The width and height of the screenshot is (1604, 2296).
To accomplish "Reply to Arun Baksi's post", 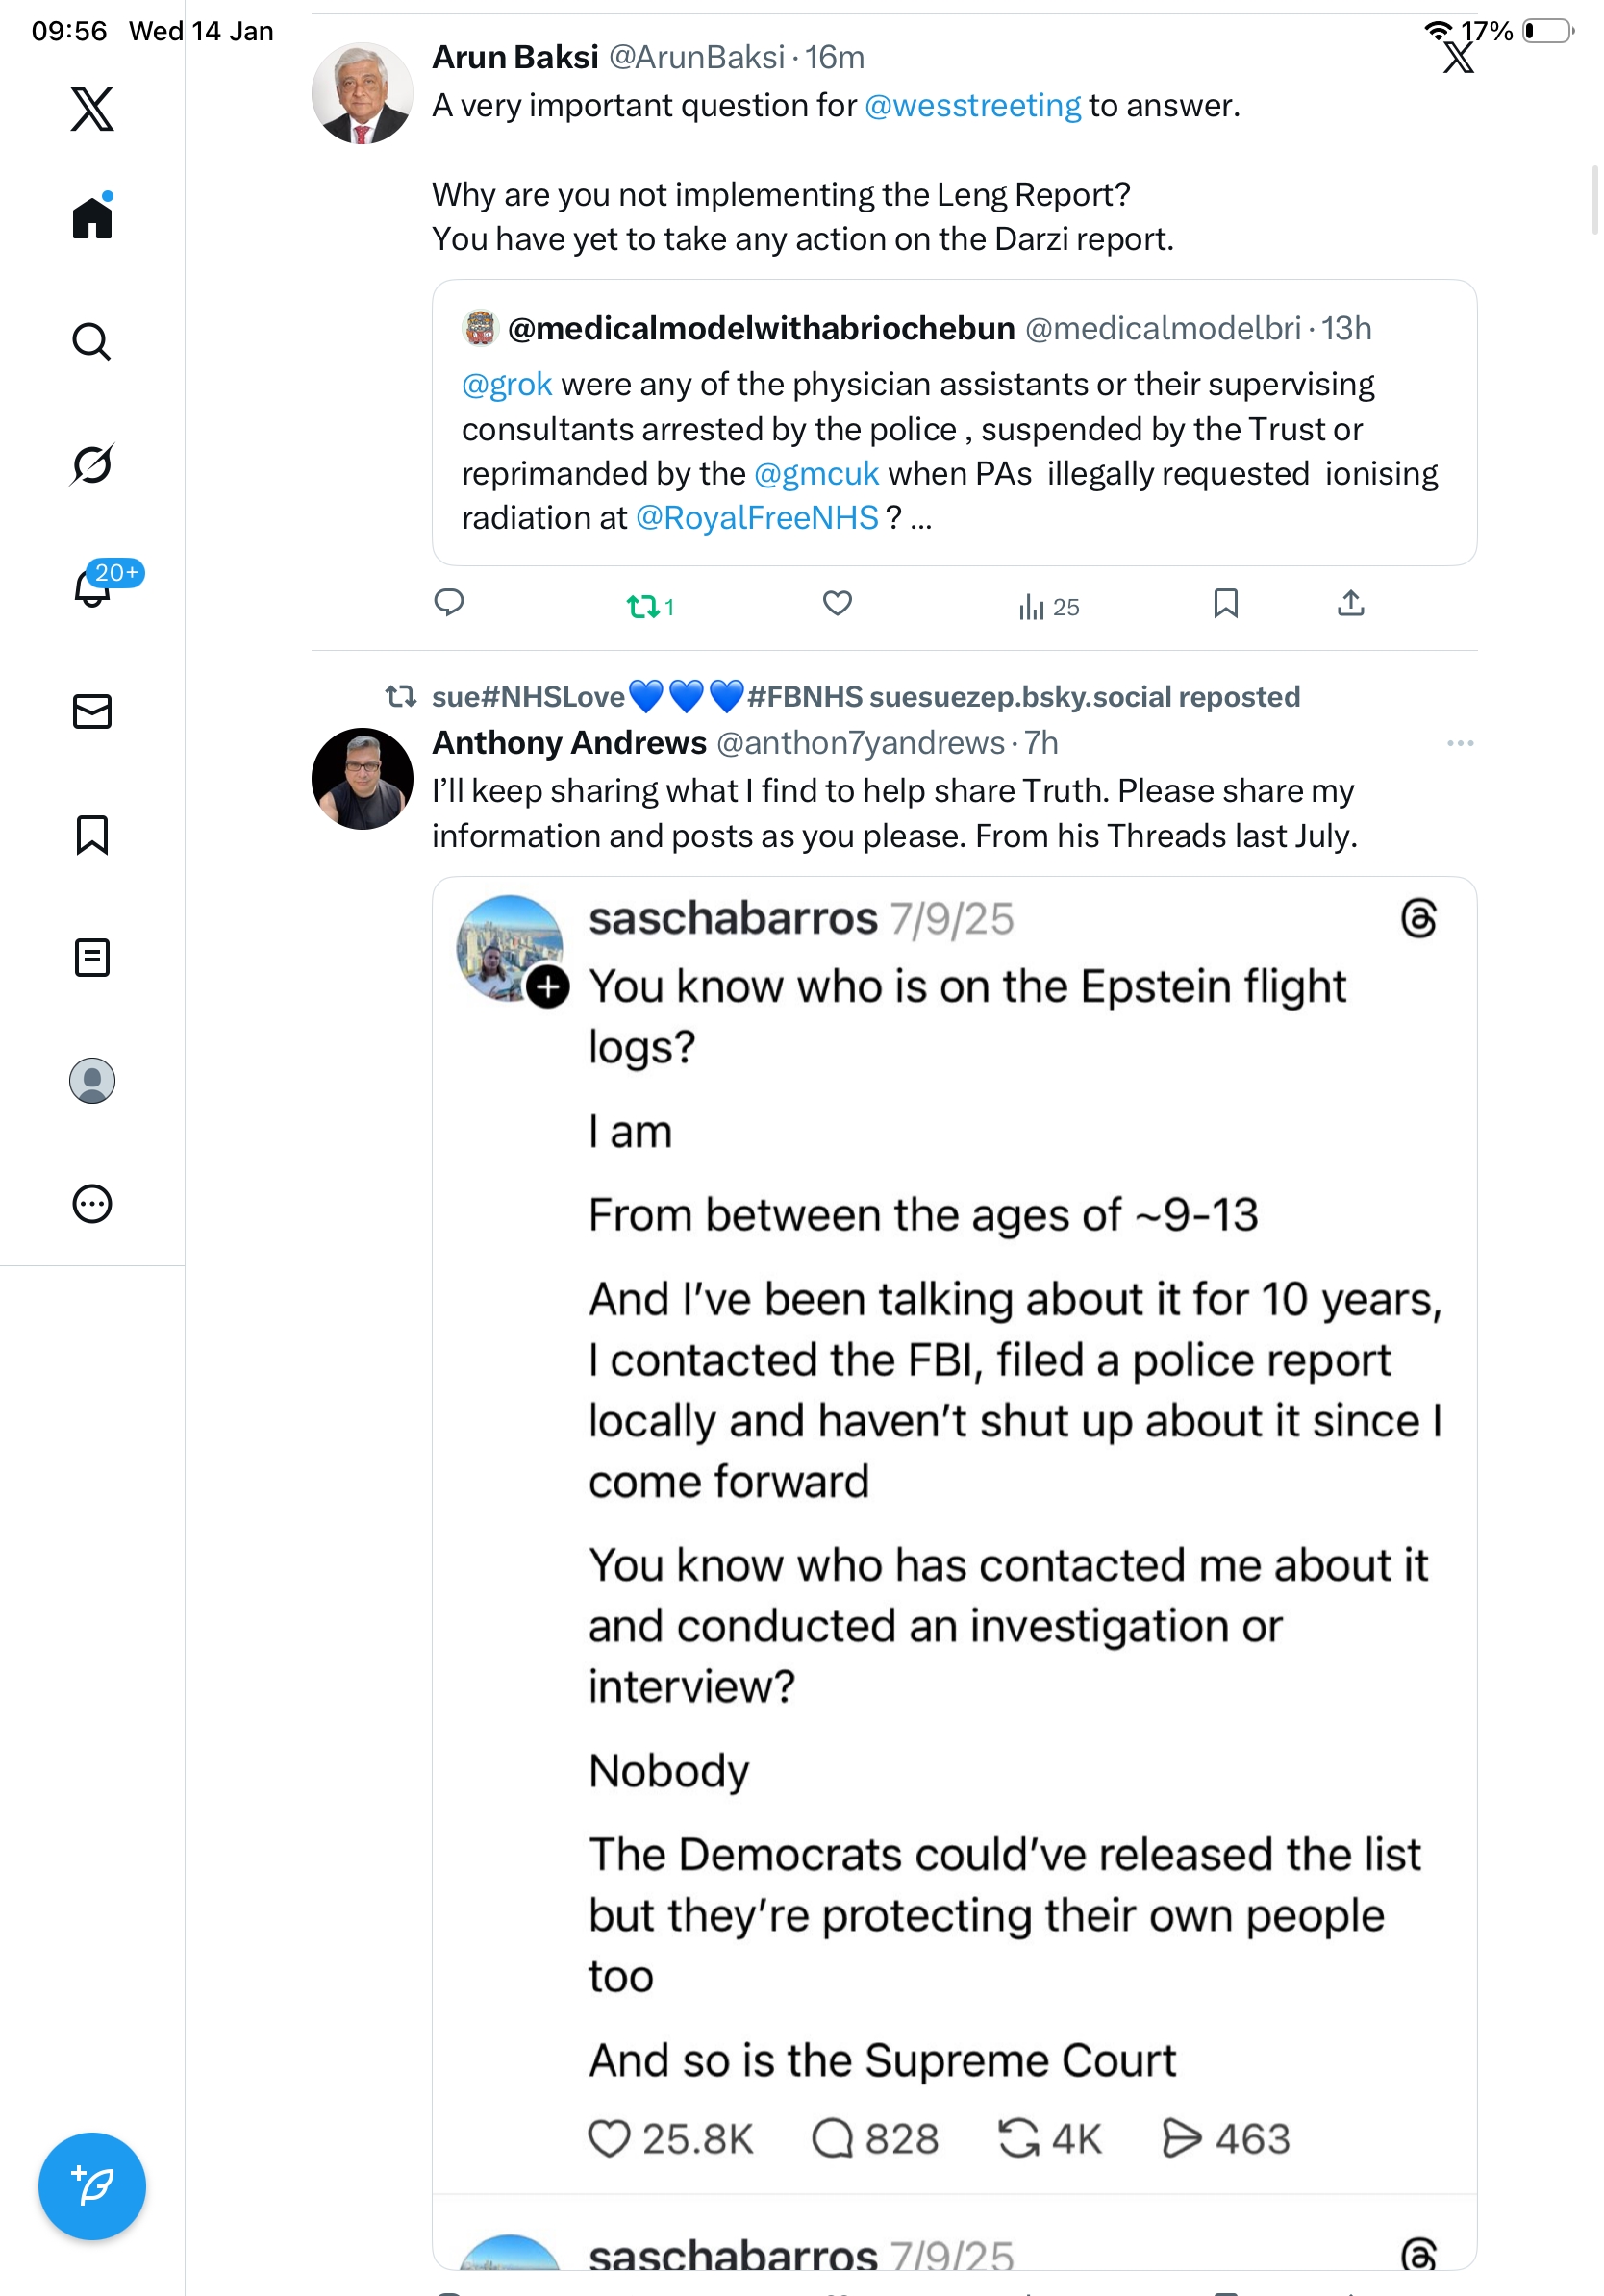I will pos(449,603).
